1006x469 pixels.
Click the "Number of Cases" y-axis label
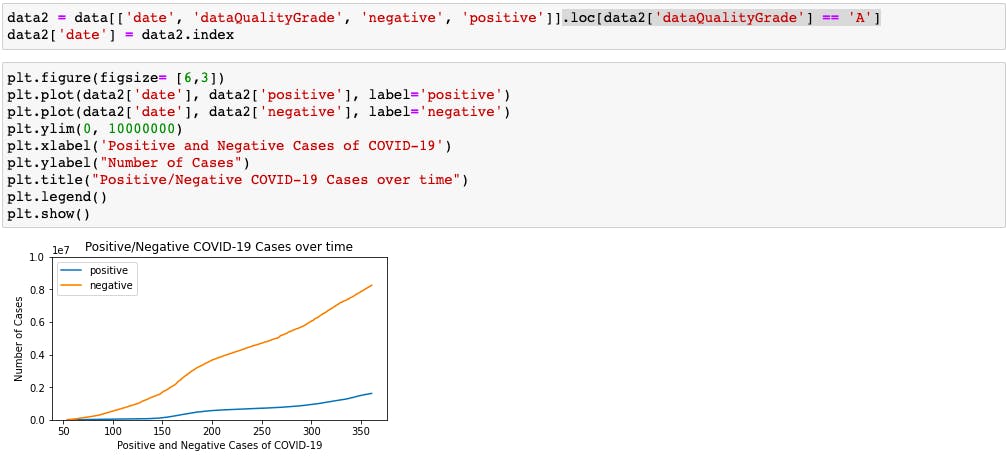pos(19,339)
